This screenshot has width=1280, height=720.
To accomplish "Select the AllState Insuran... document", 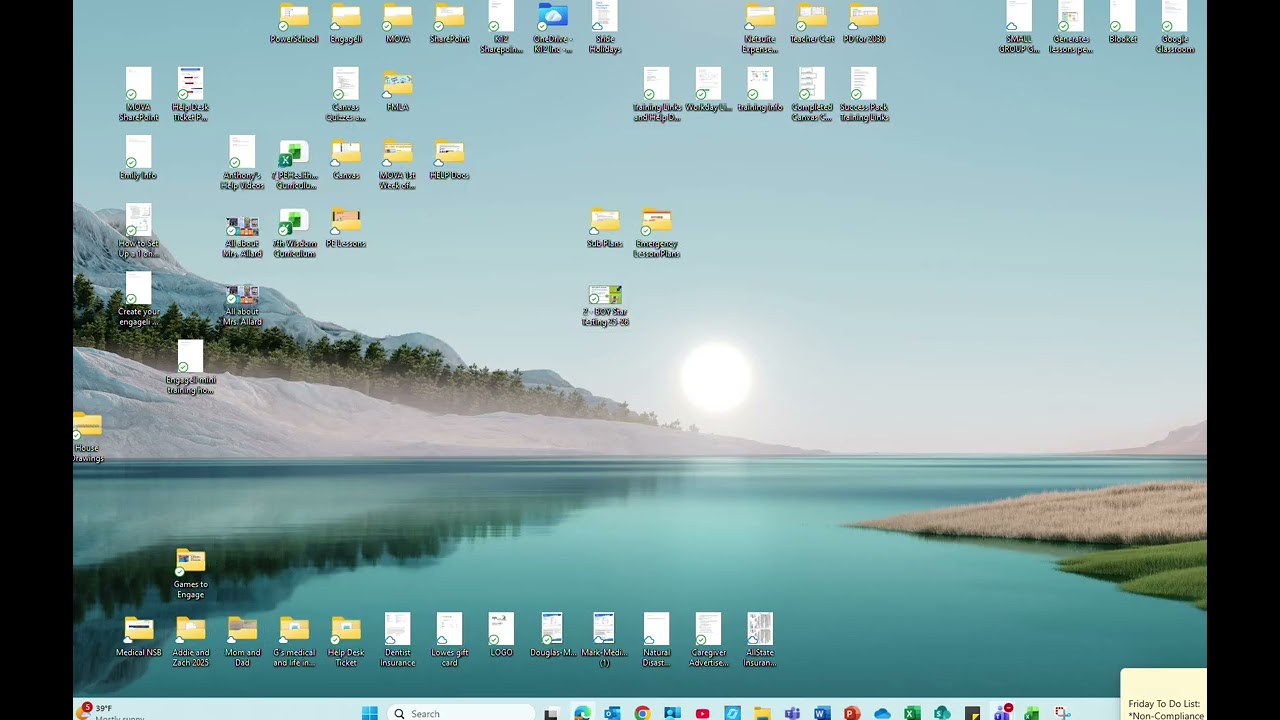I will (x=760, y=639).
